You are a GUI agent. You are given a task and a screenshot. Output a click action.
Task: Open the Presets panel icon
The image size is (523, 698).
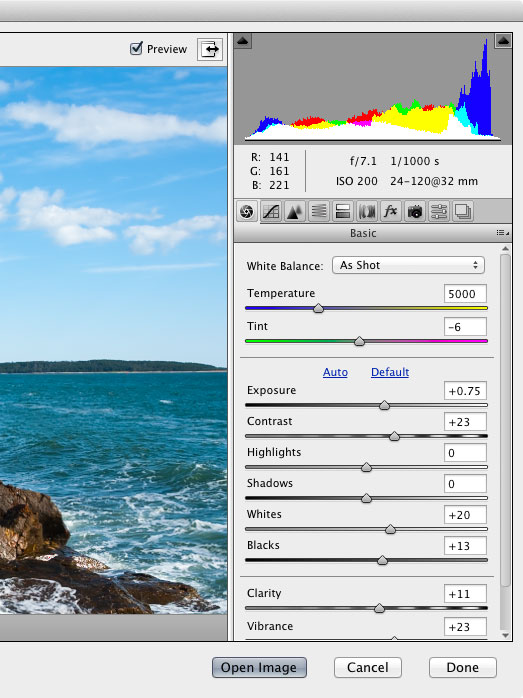[439, 211]
